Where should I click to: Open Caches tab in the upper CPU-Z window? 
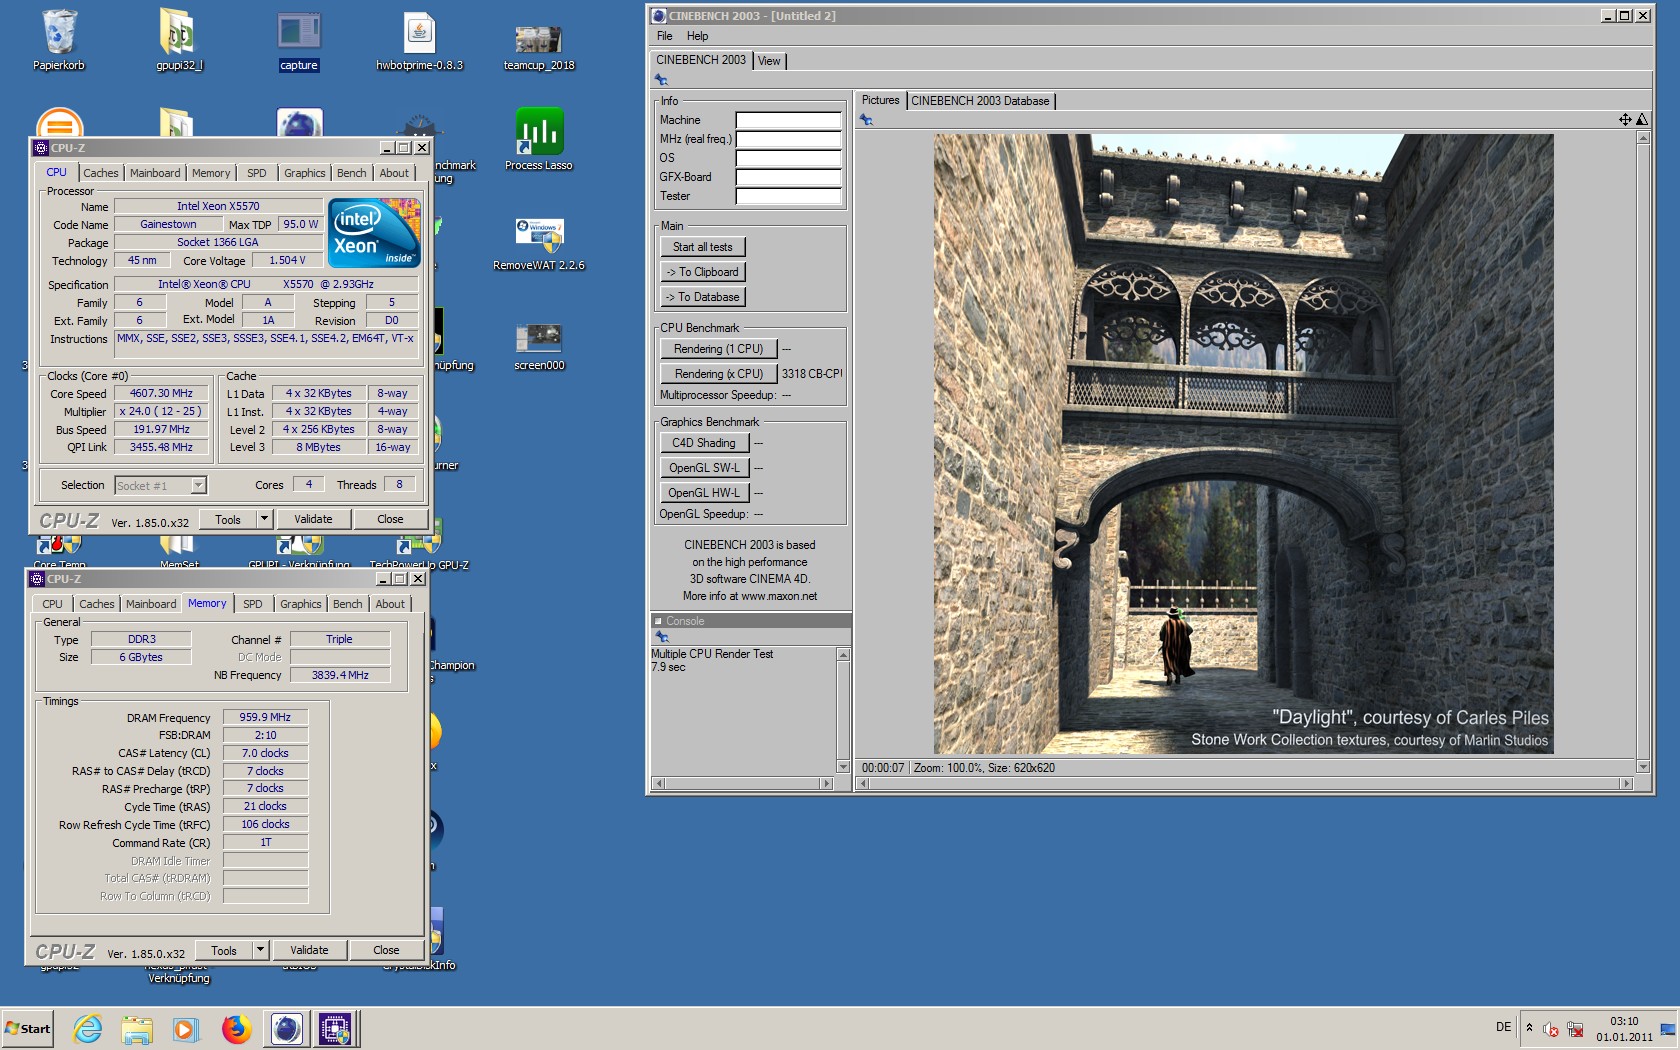click(100, 173)
